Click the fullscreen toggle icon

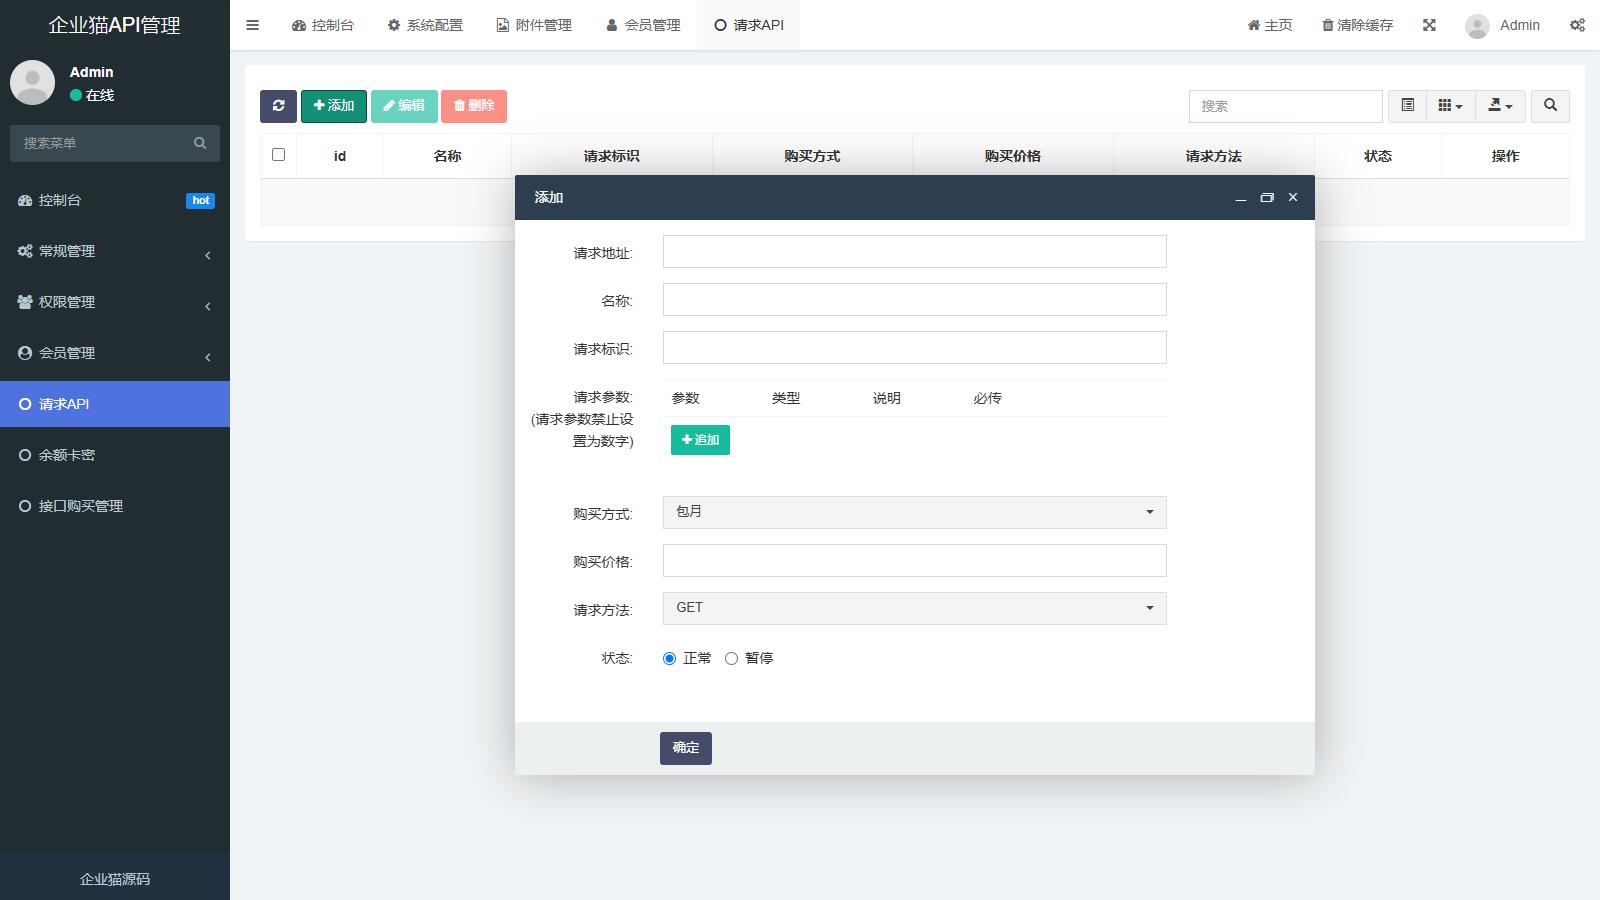tap(1429, 25)
